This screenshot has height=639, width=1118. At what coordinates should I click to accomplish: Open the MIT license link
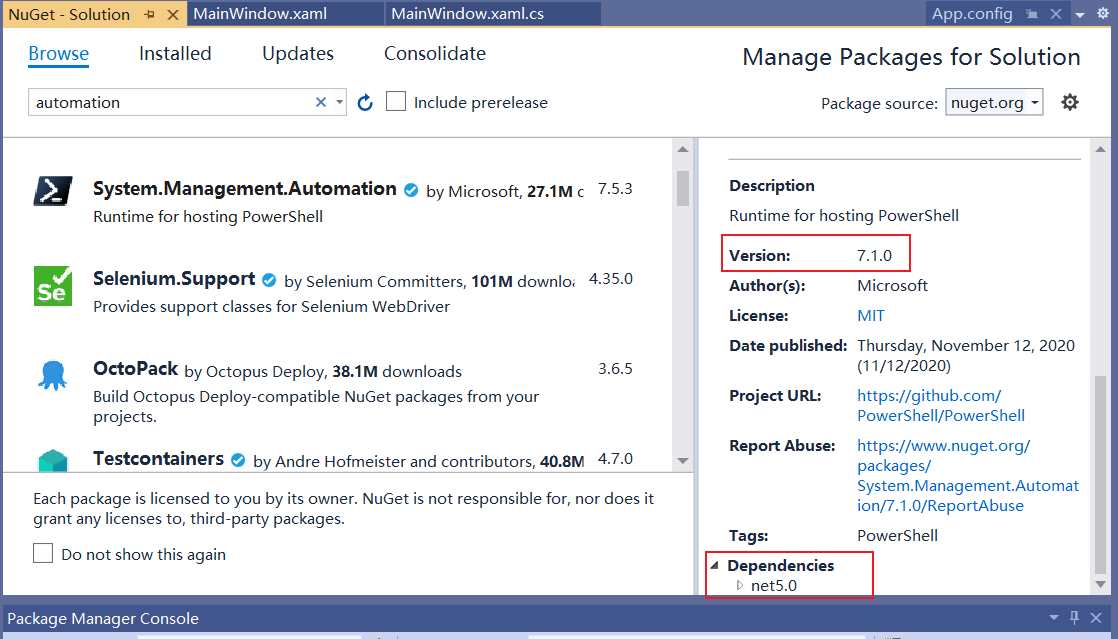(x=871, y=315)
